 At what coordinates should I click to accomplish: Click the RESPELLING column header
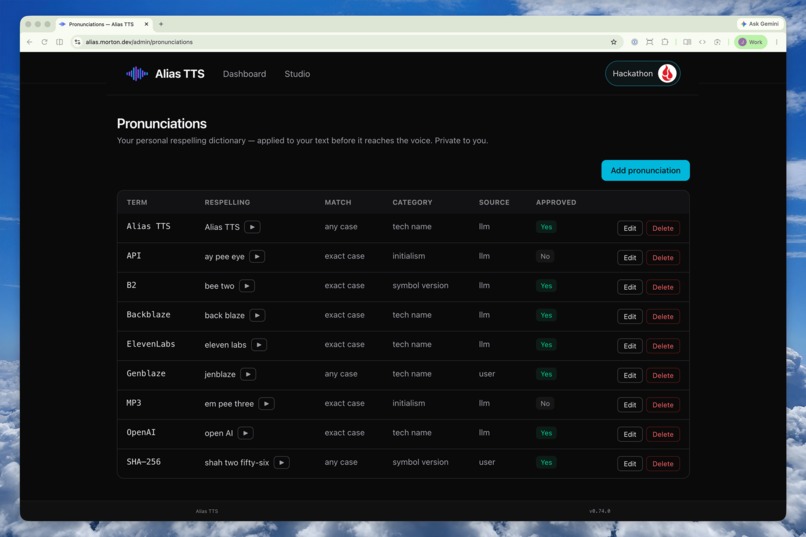click(x=227, y=202)
